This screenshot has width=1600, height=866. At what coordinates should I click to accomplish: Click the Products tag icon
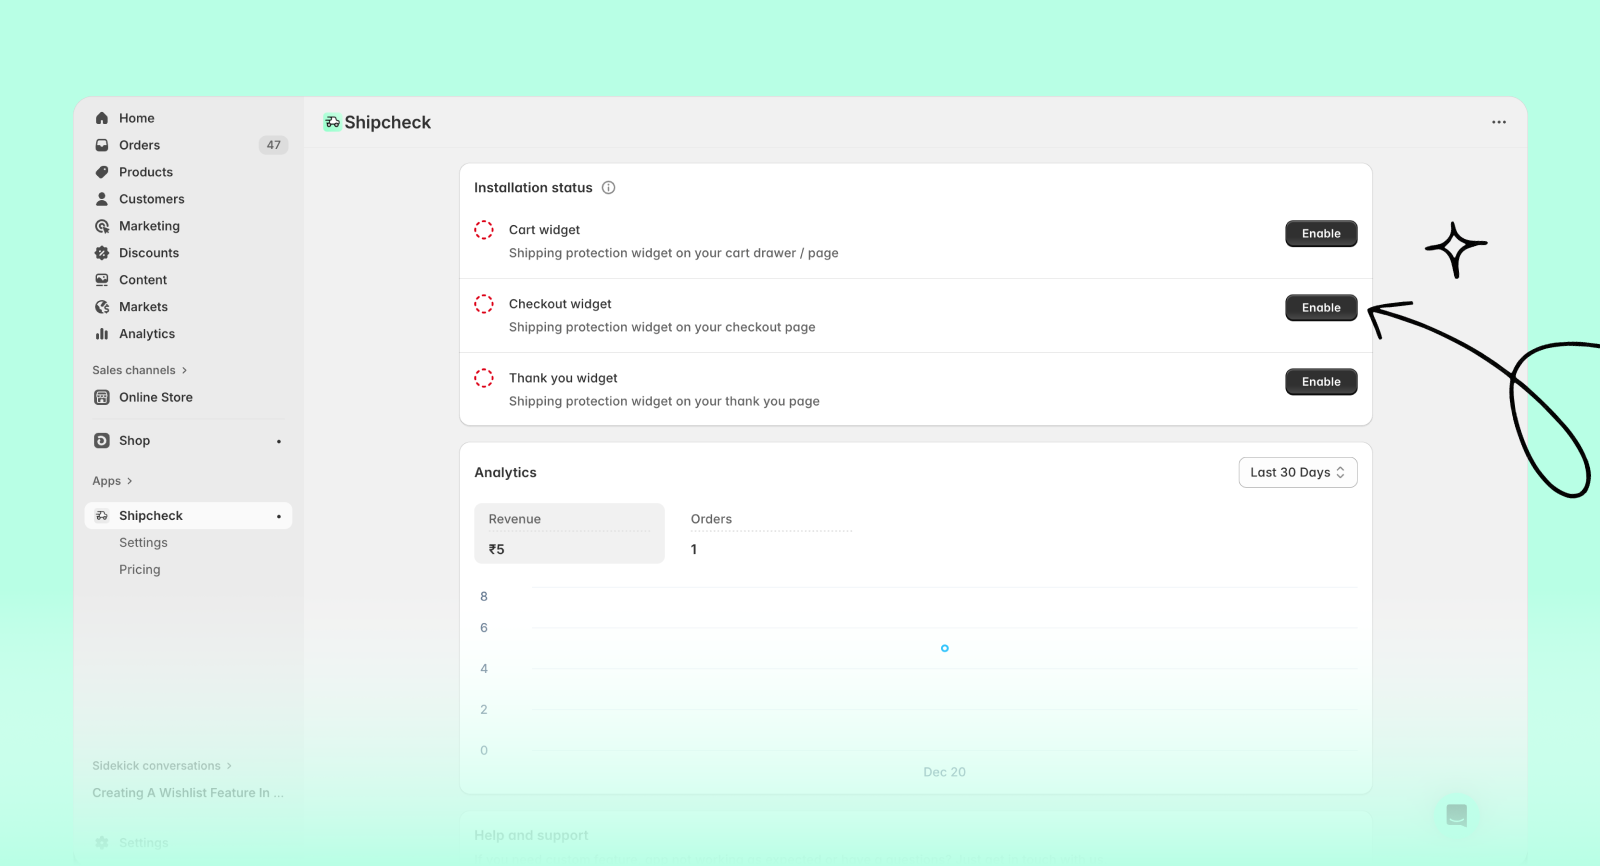101,172
